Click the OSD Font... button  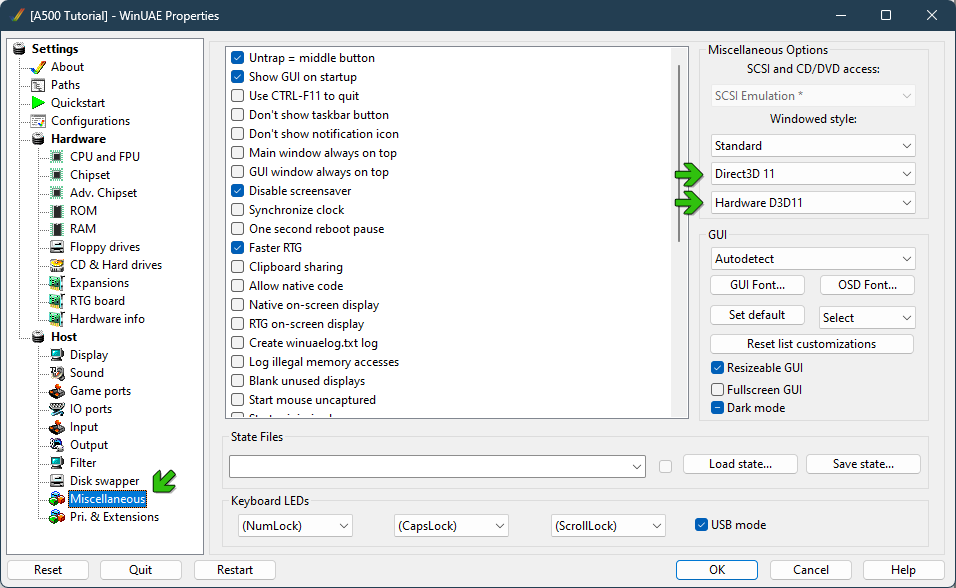tap(867, 285)
